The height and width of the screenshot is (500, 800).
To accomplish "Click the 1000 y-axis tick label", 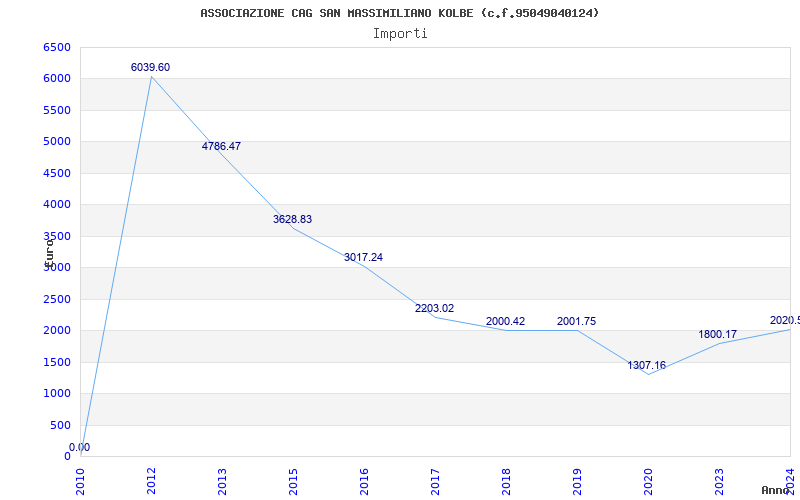I will click(57, 393).
